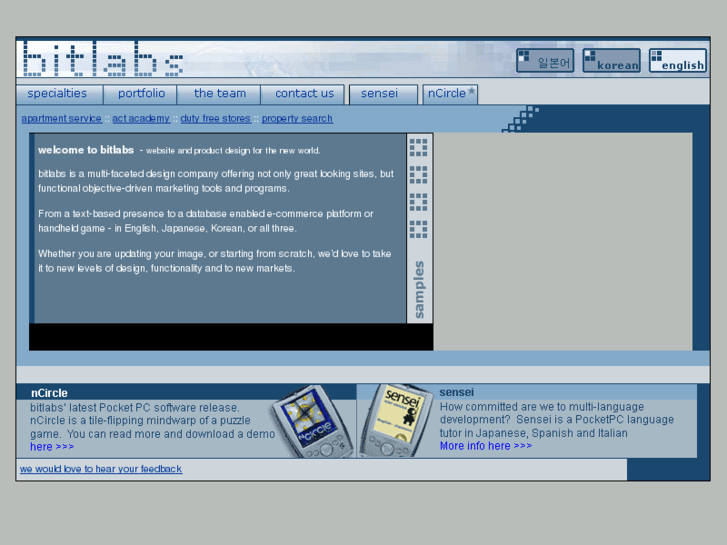Click the nCircle Pocket PC device image

(x=313, y=421)
